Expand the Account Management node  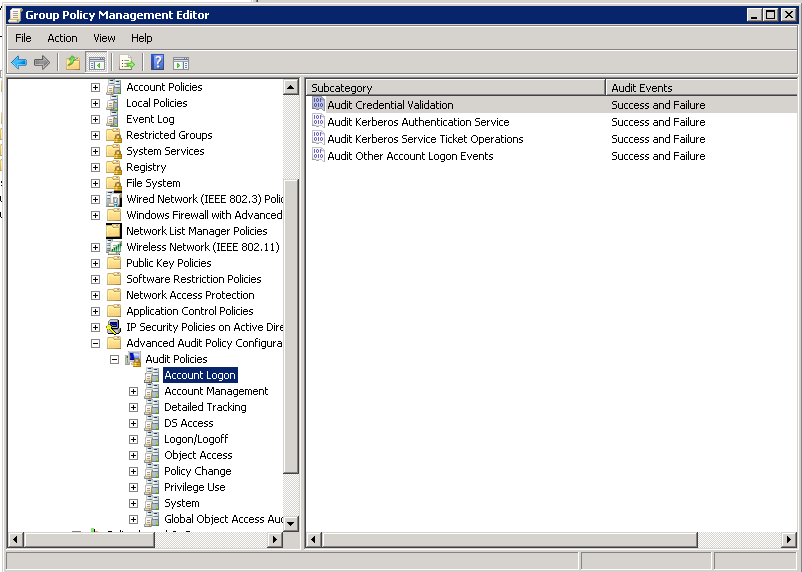[x=133, y=391]
